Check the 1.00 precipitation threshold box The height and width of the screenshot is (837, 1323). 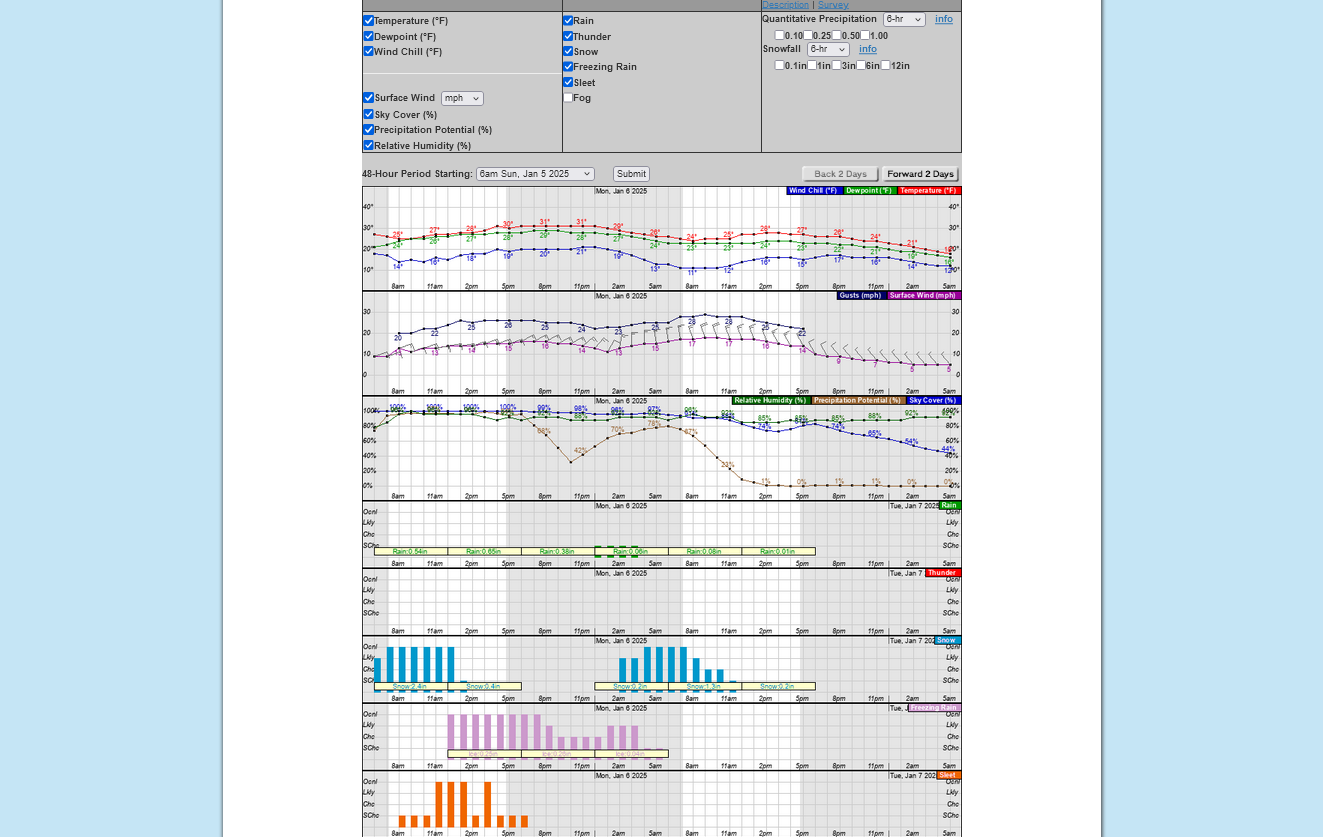pos(865,35)
